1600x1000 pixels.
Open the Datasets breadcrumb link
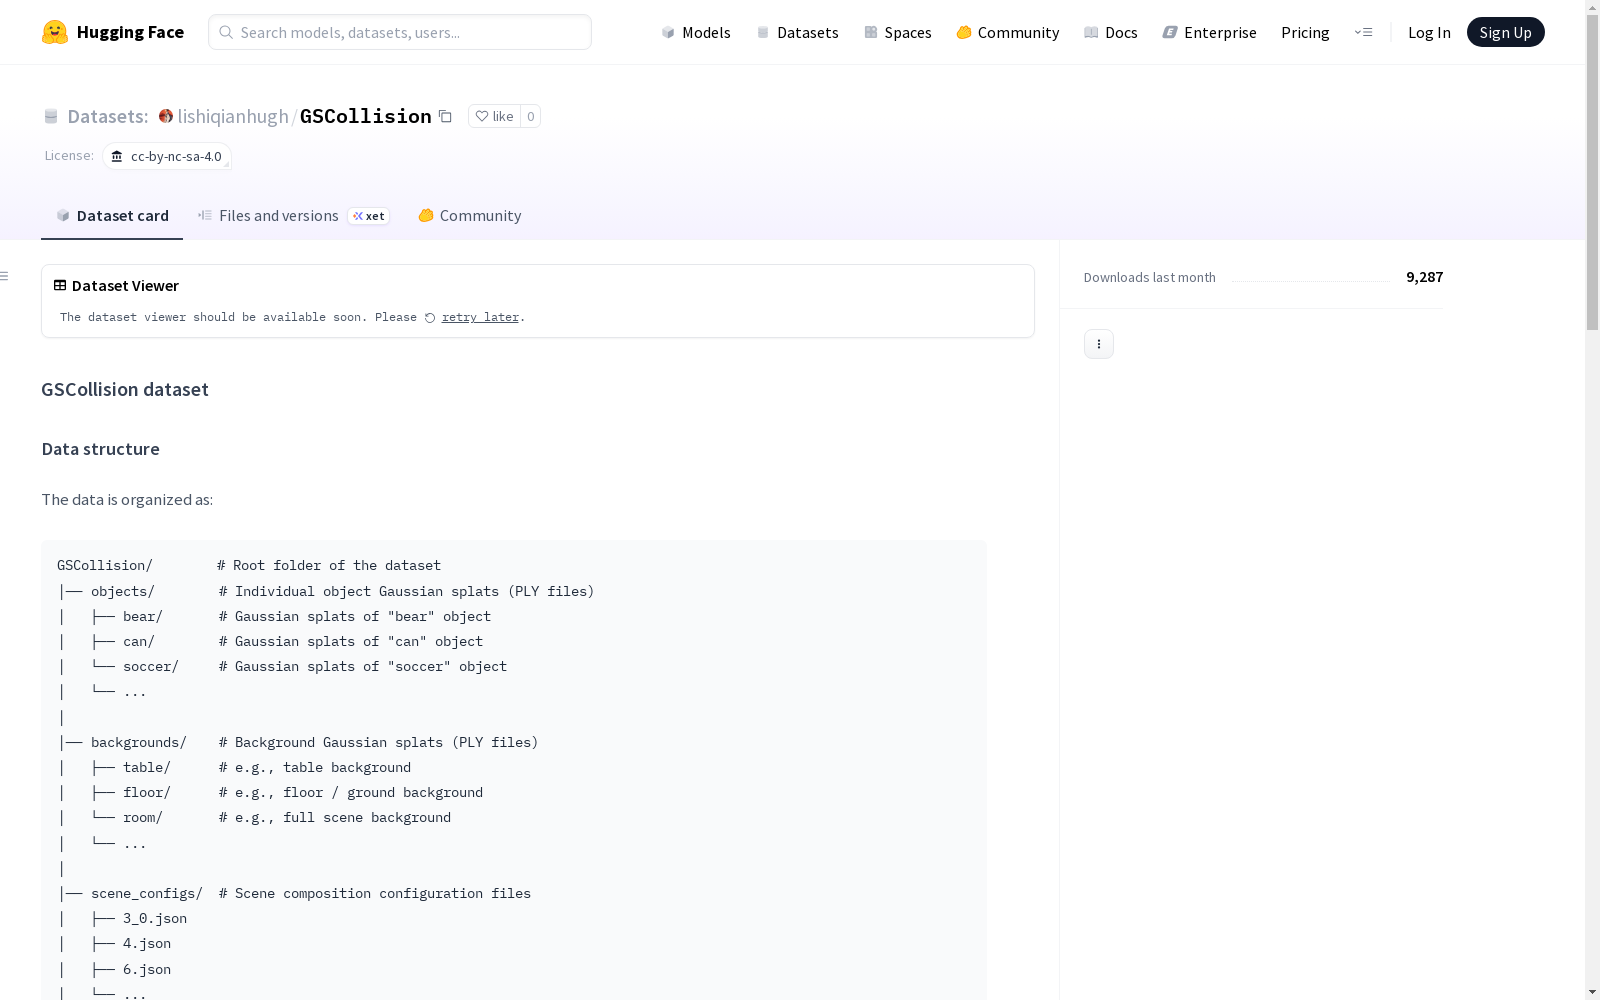[107, 116]
